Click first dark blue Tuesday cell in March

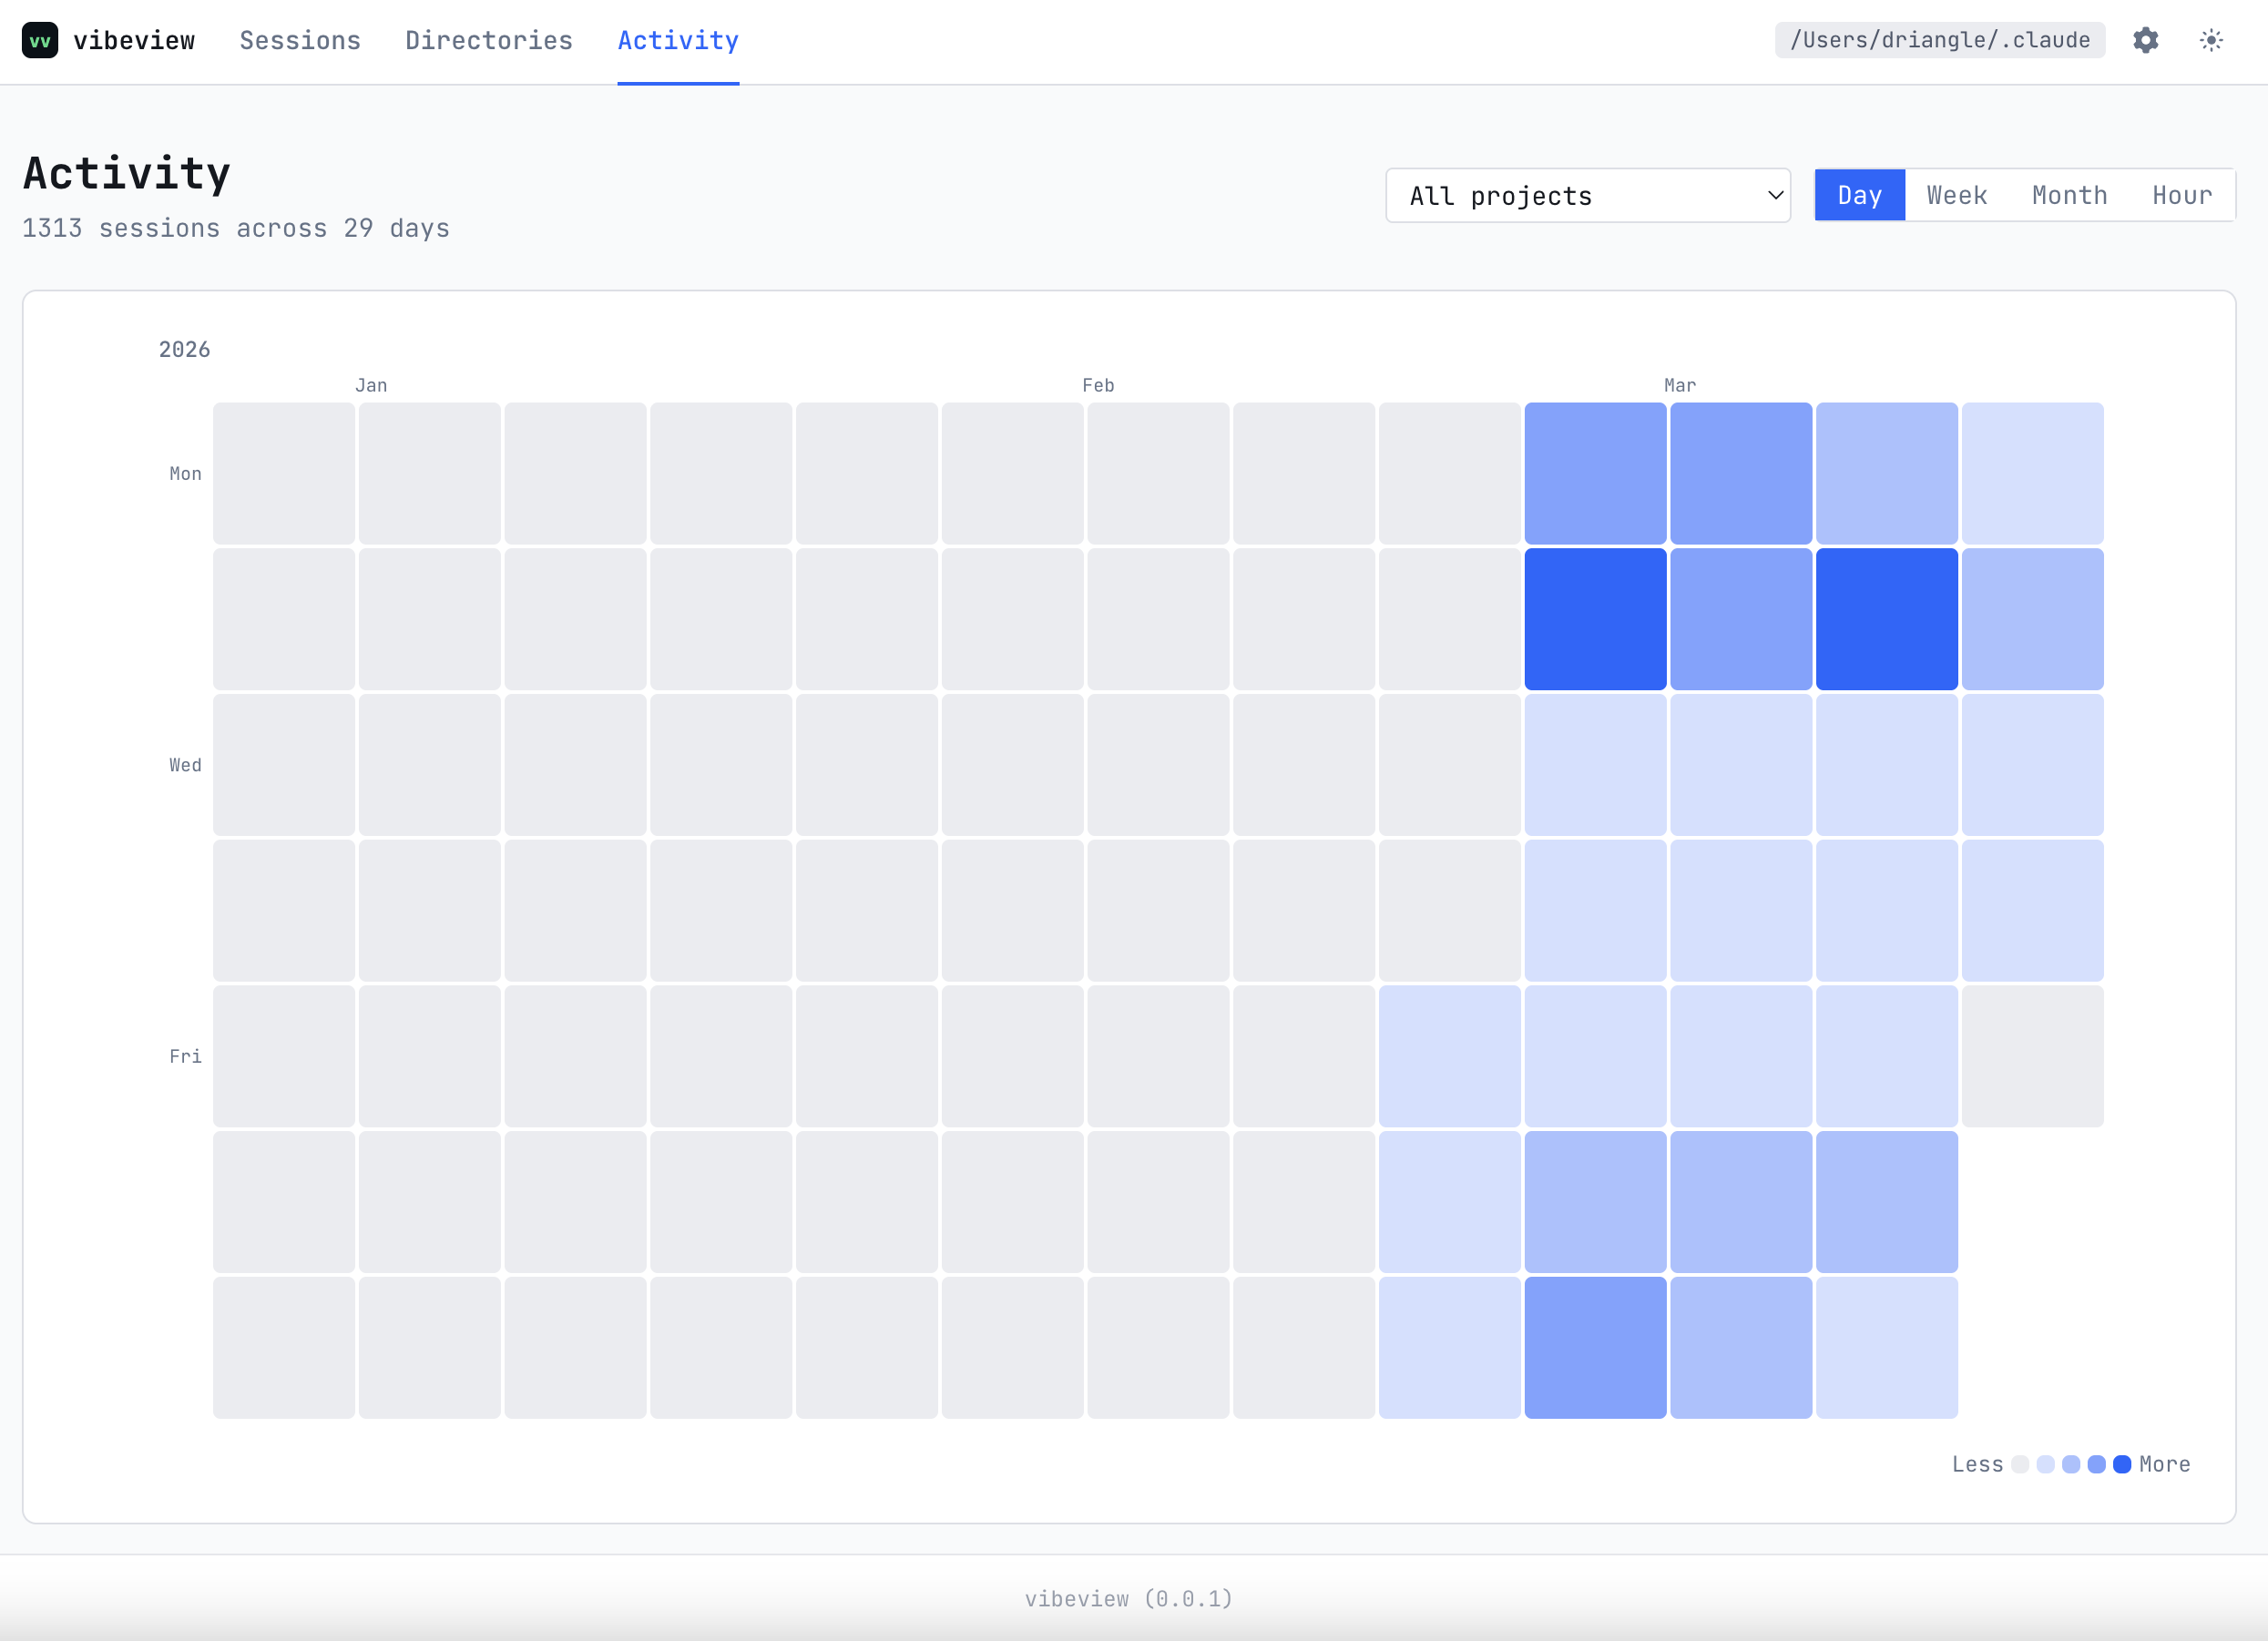point(1595,619)
